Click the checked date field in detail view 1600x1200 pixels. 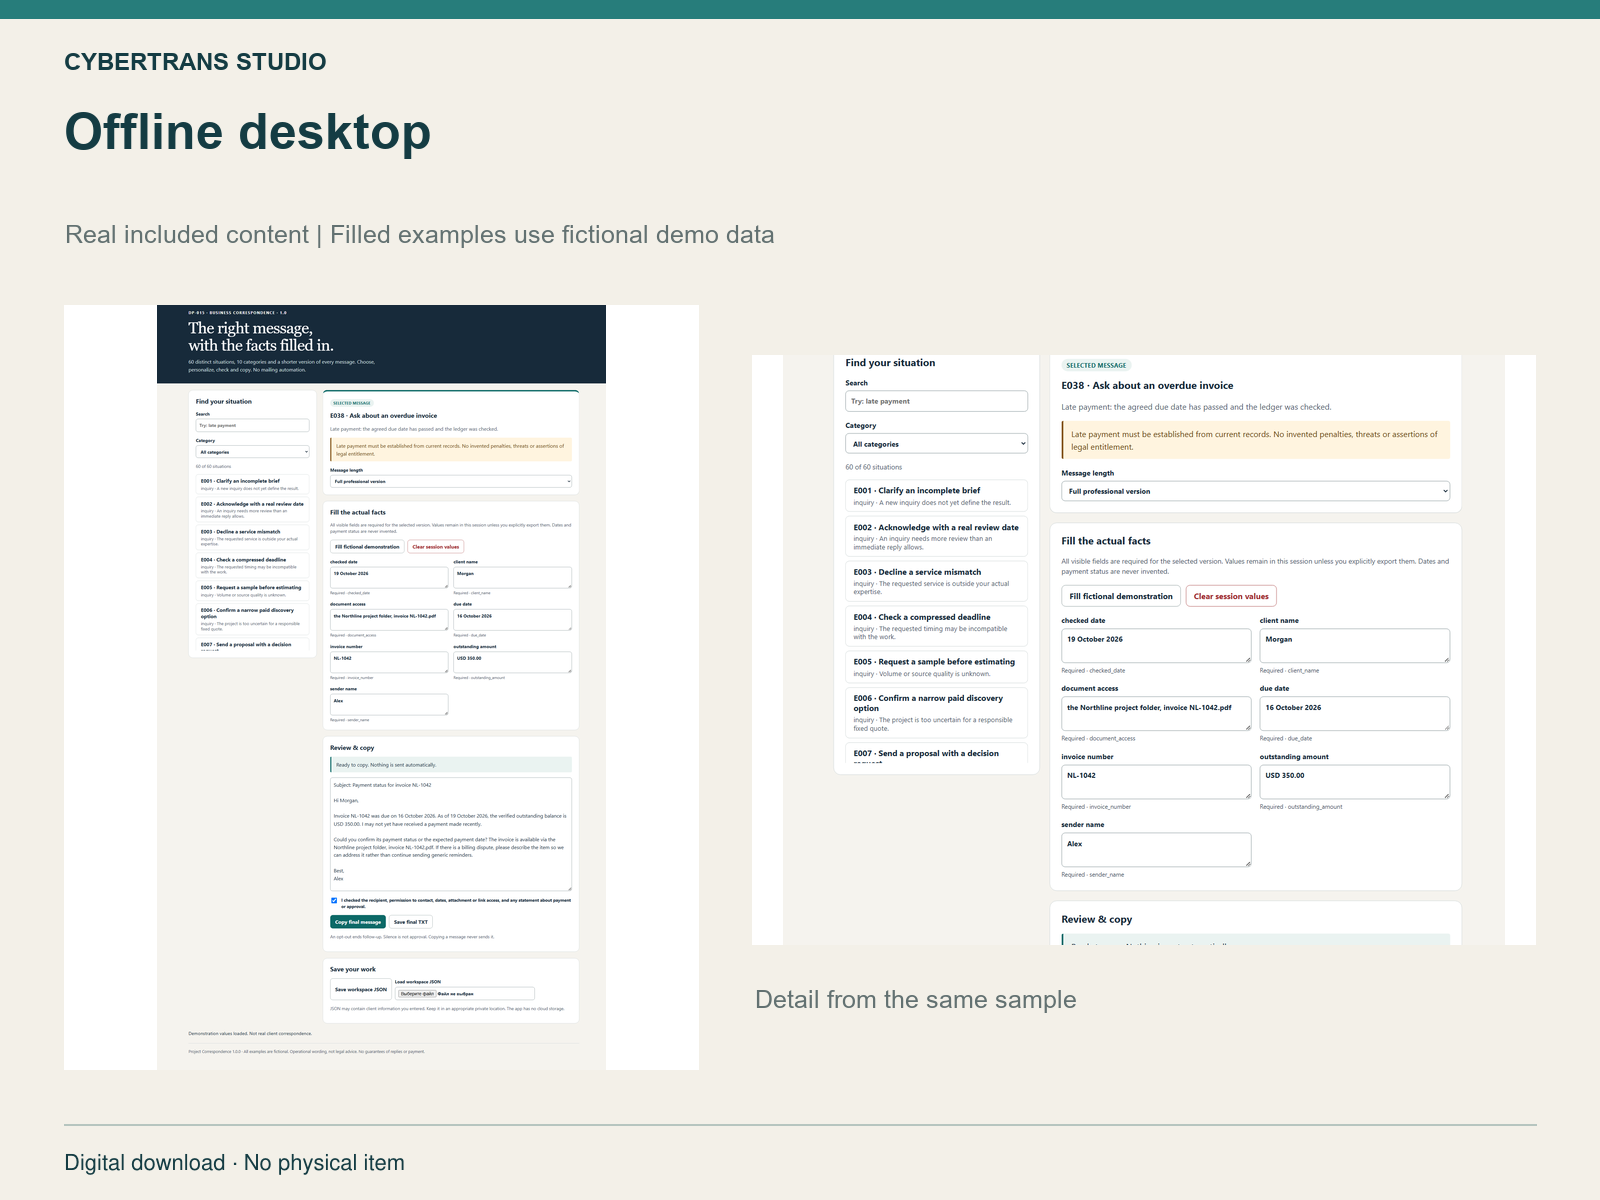click(1156, 645)
